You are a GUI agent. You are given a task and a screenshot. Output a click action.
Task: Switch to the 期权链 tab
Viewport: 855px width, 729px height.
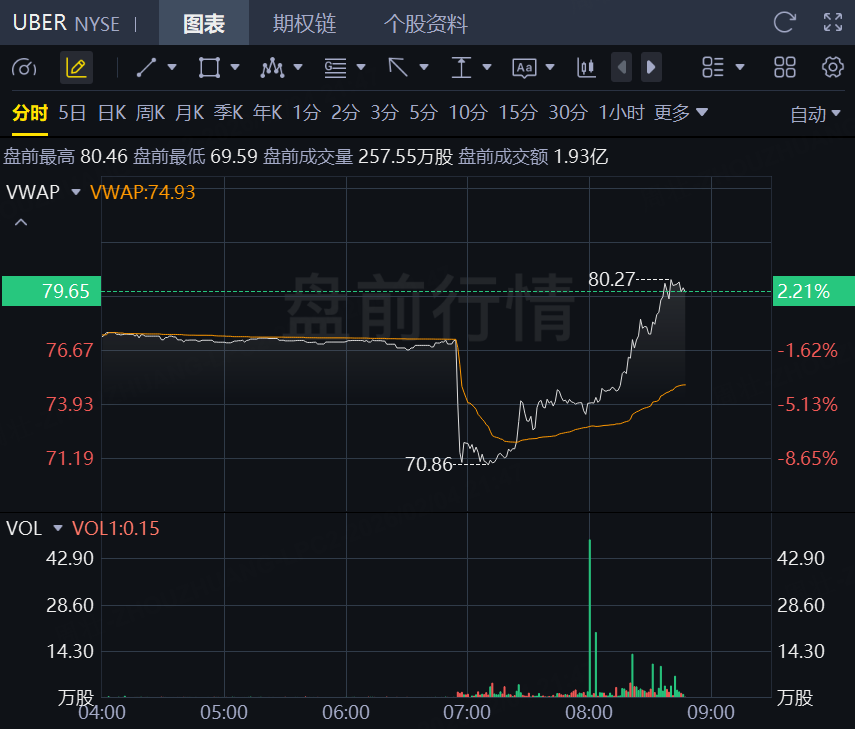pos(304,23)
